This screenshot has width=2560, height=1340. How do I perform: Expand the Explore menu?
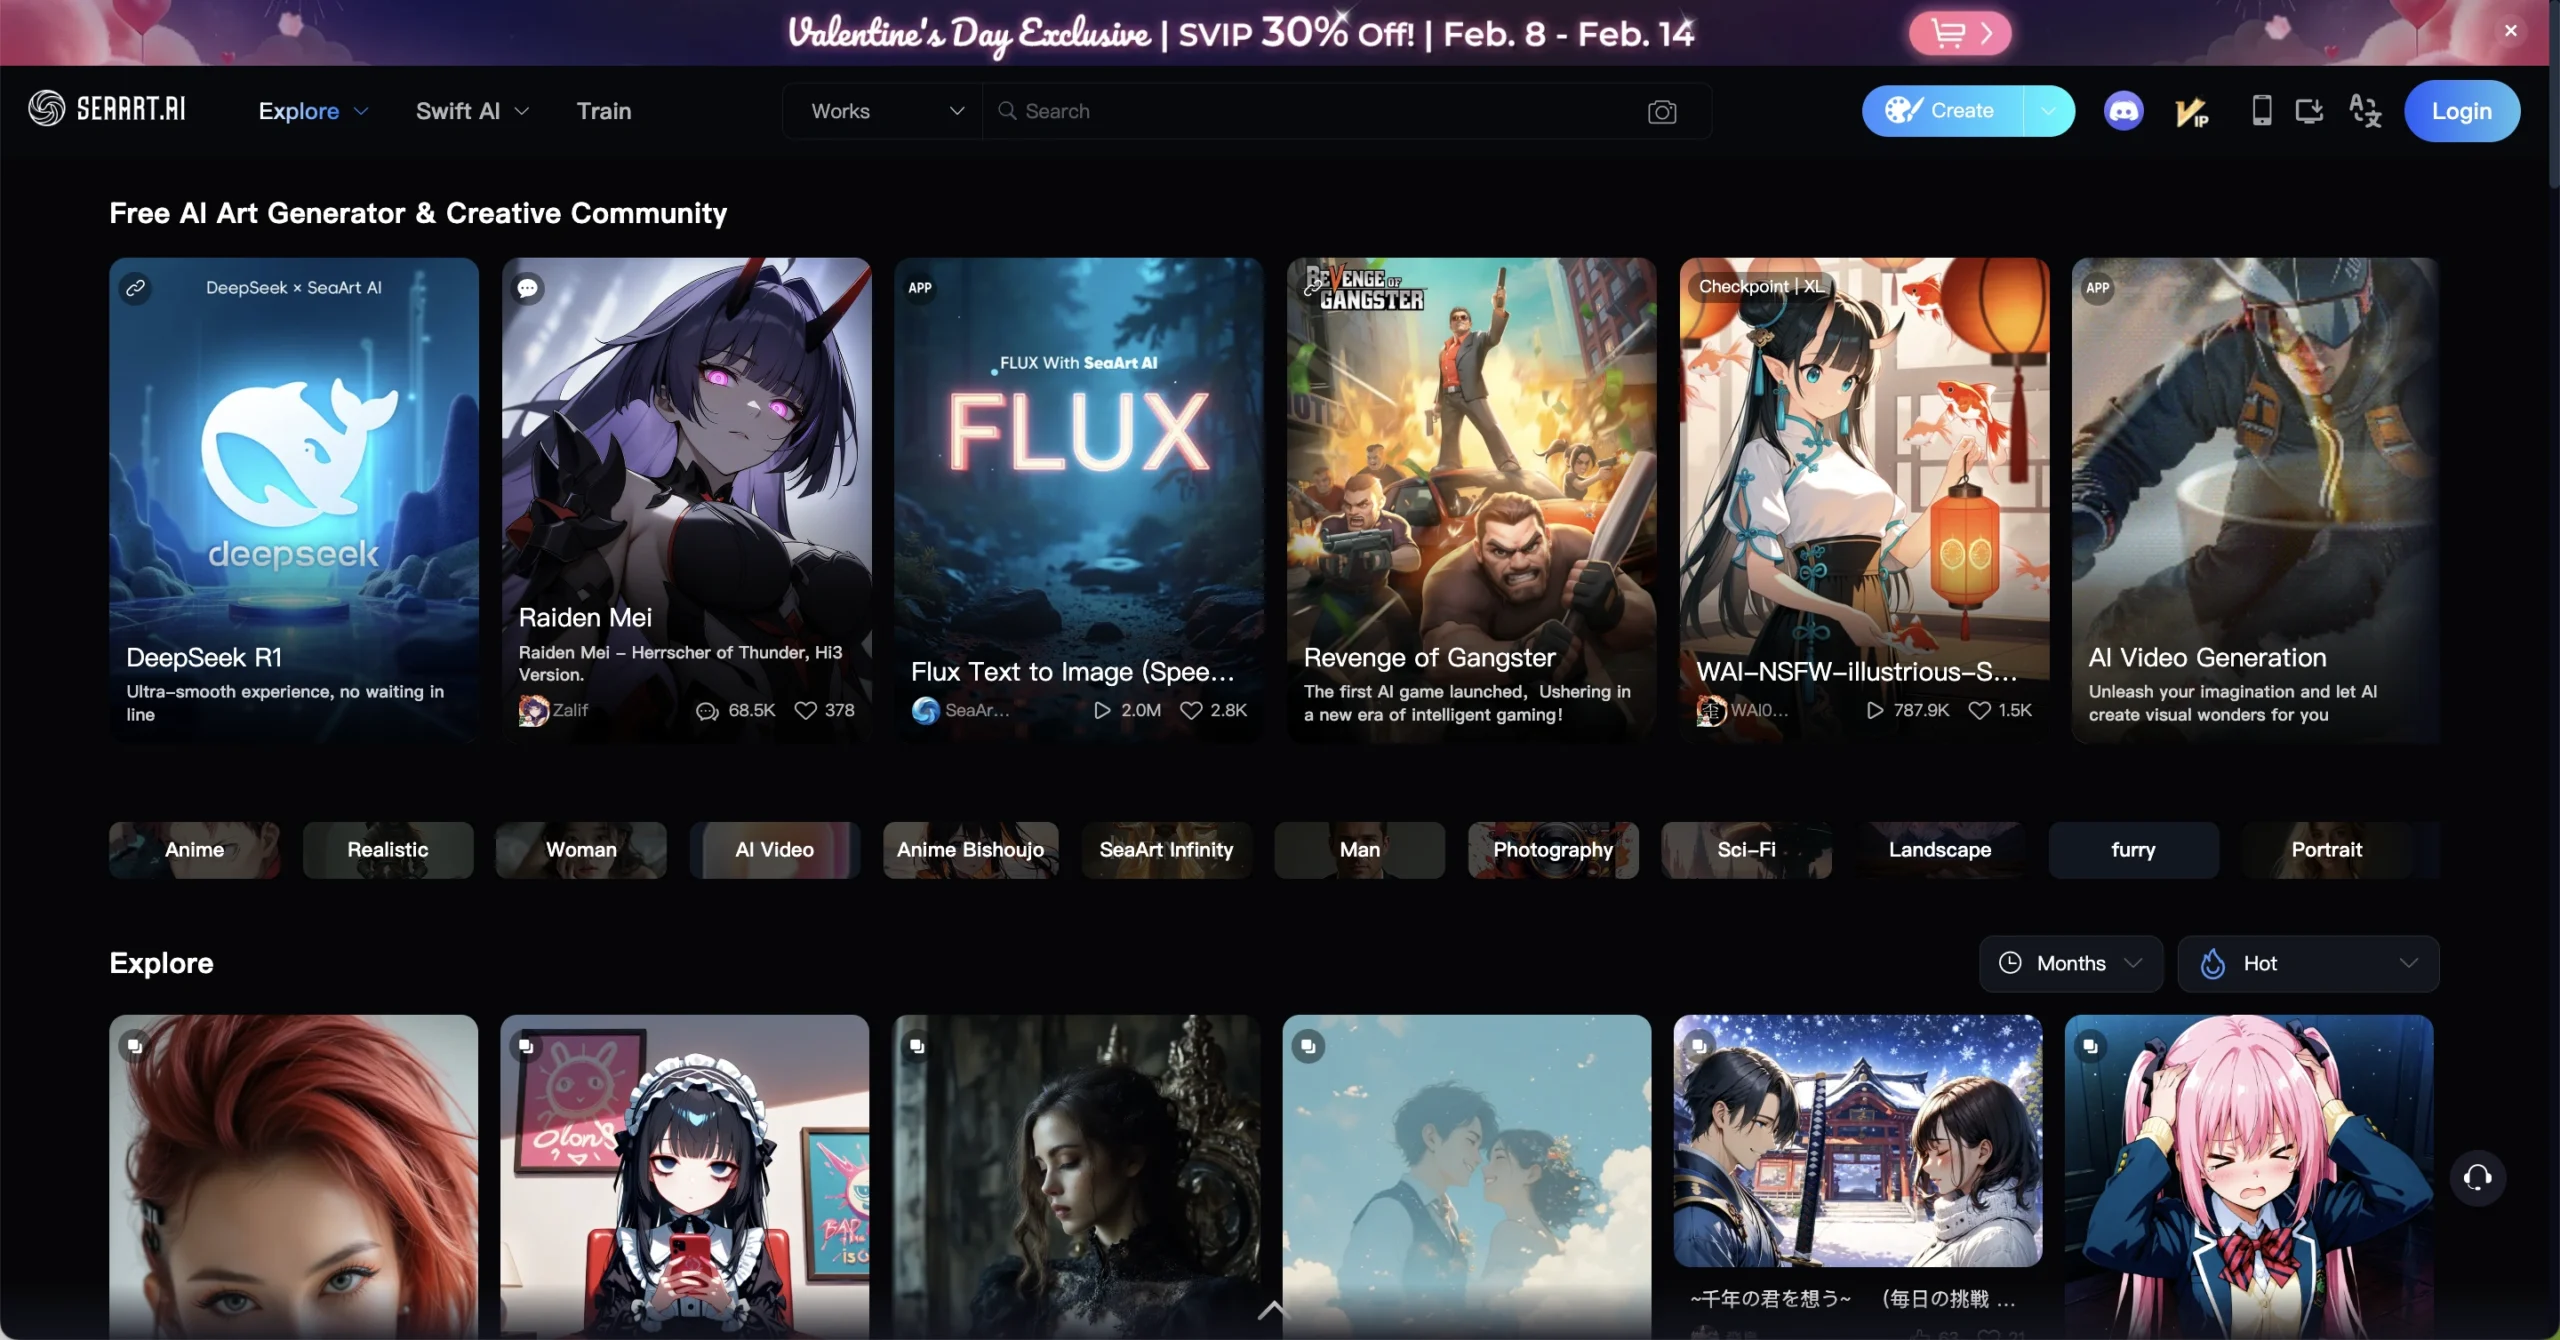pos(313,111)
